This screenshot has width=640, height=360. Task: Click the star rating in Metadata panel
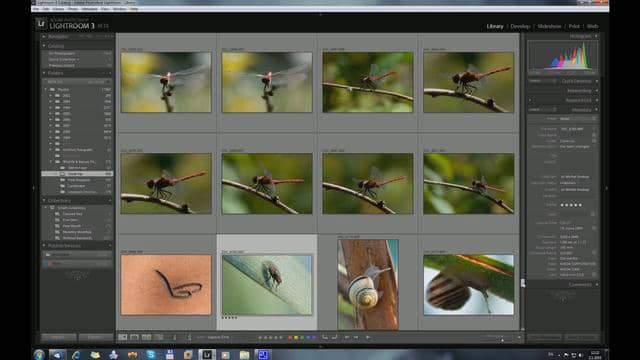pos(571,205)
